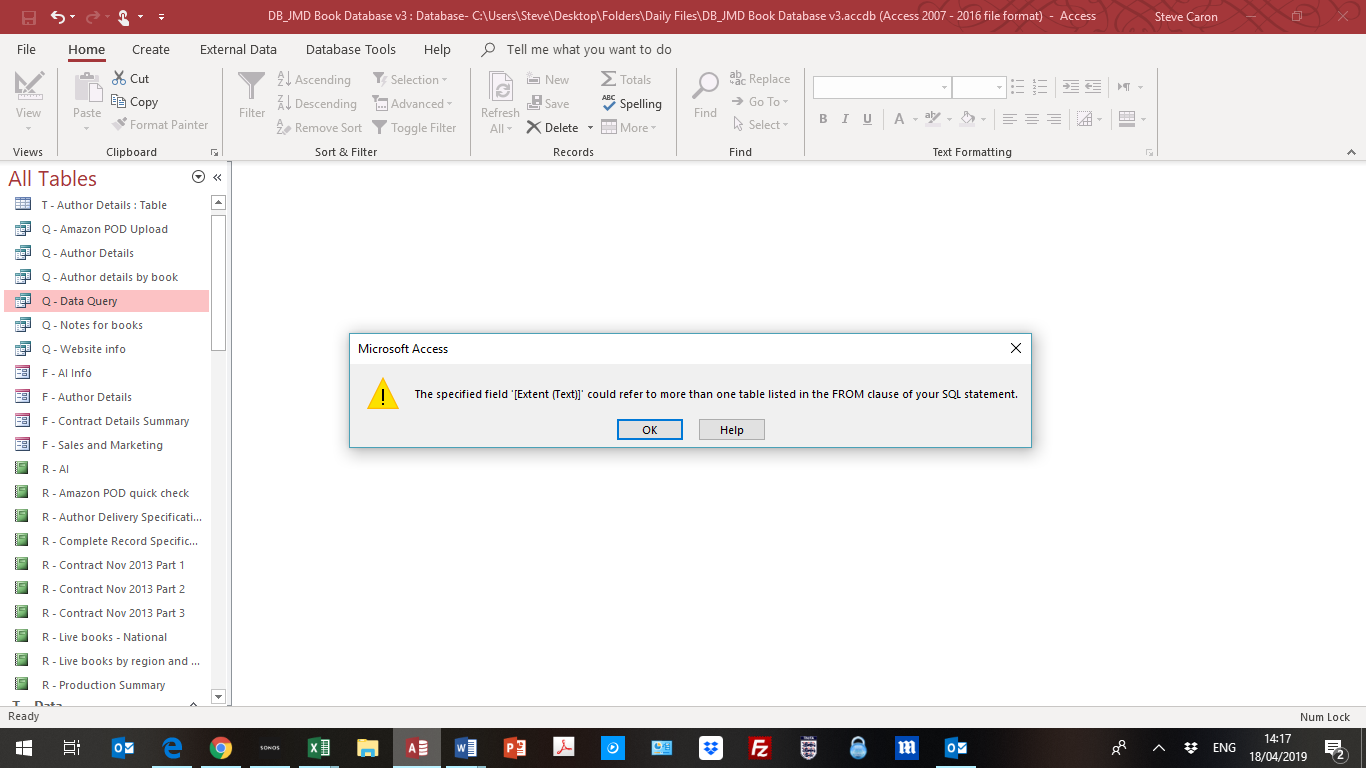The width and height of the screenshot is (1366, 768).
Task: Click the Cut scissors icon
Action: point(119,78)
